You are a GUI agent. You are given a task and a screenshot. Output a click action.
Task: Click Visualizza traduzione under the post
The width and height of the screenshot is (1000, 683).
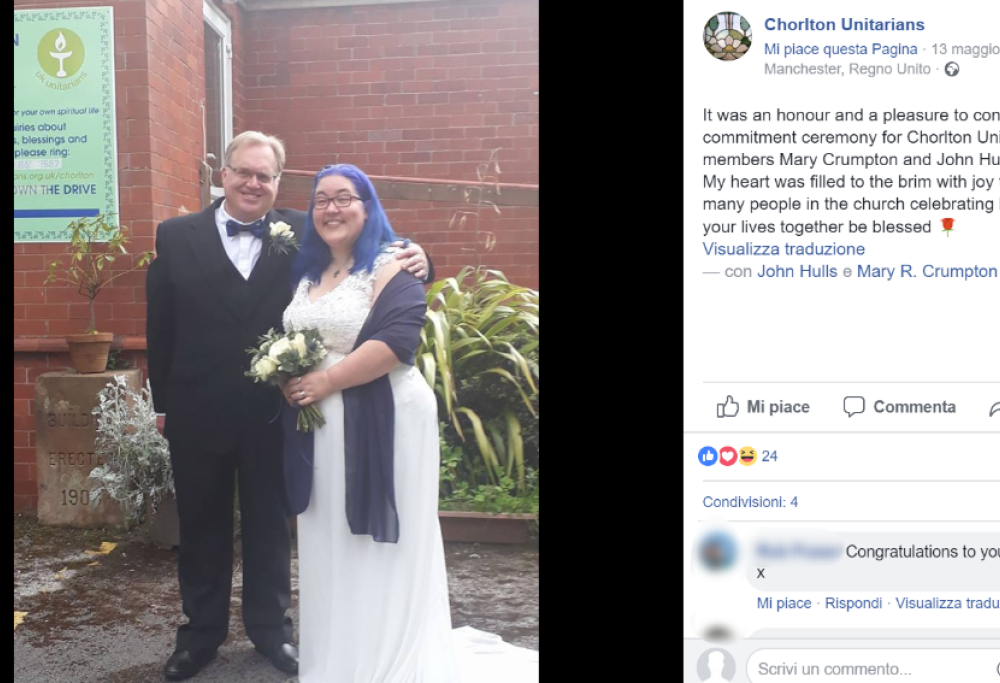click(784, 249)
